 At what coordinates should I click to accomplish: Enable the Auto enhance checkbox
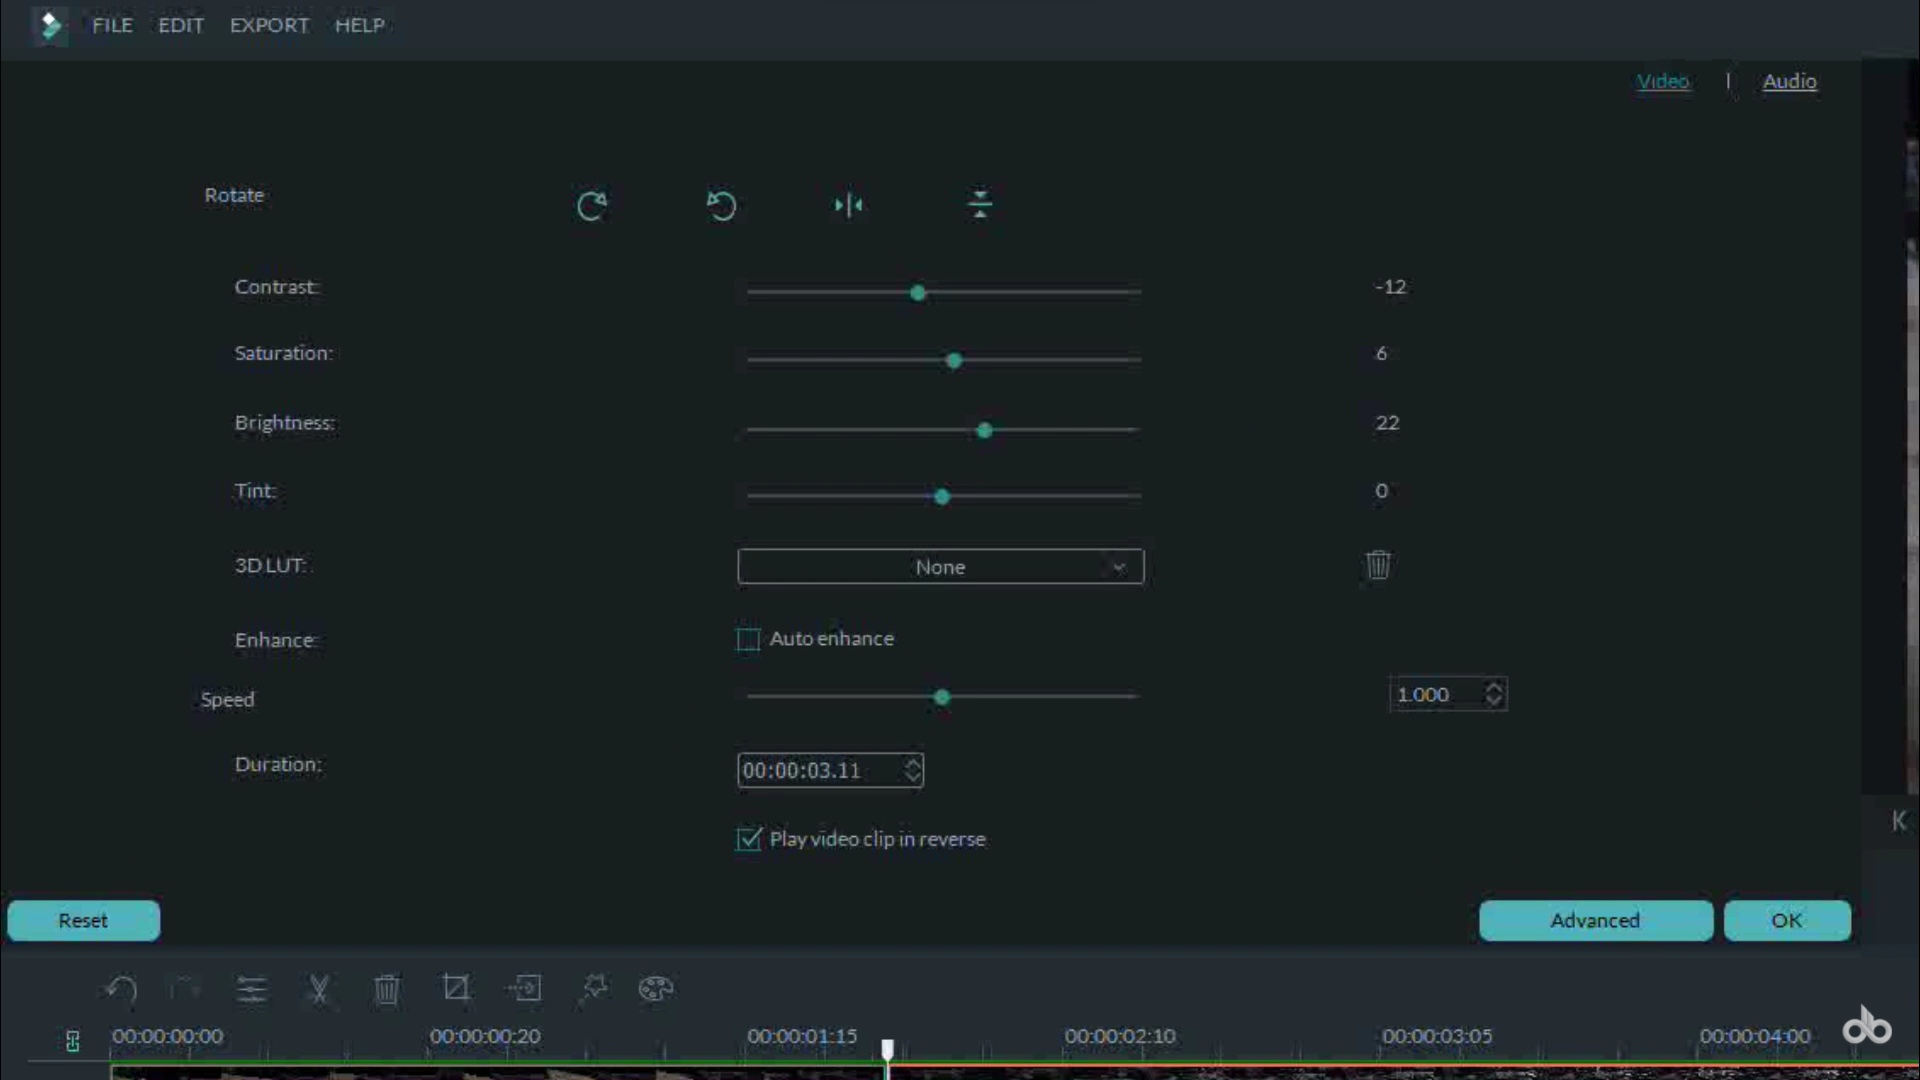(748, 640)
